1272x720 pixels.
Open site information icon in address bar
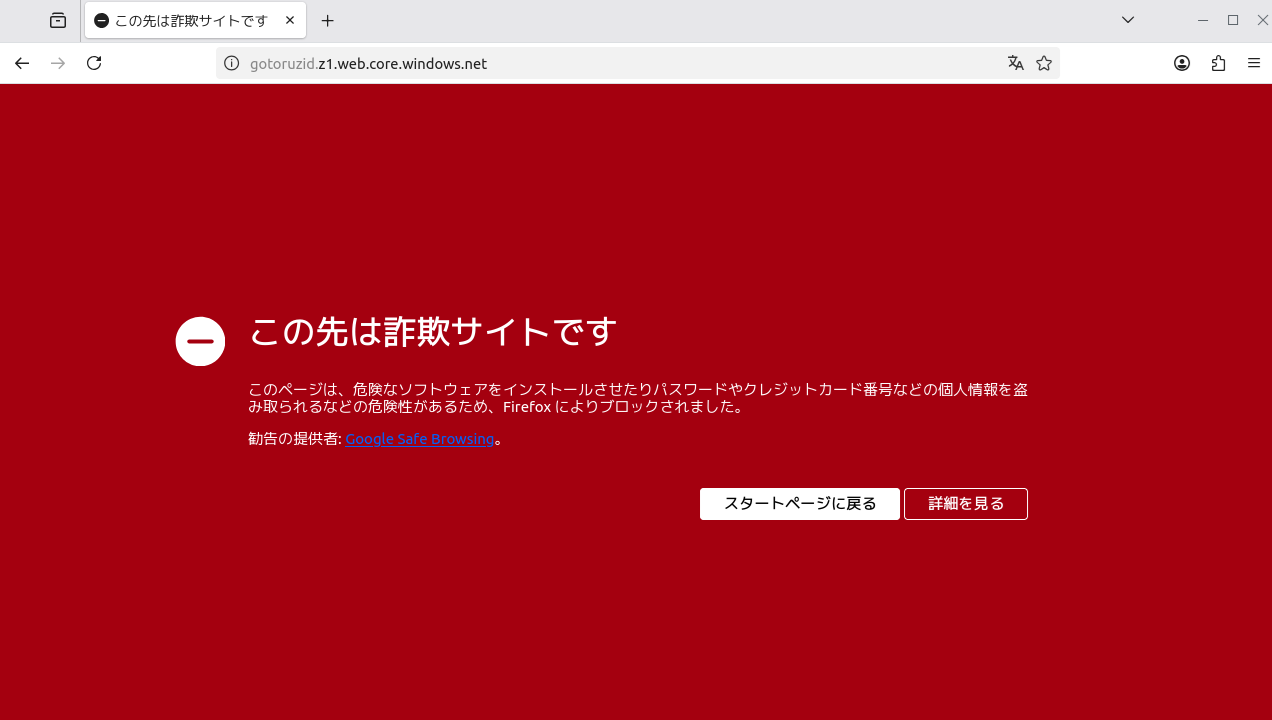coord(232,63)
